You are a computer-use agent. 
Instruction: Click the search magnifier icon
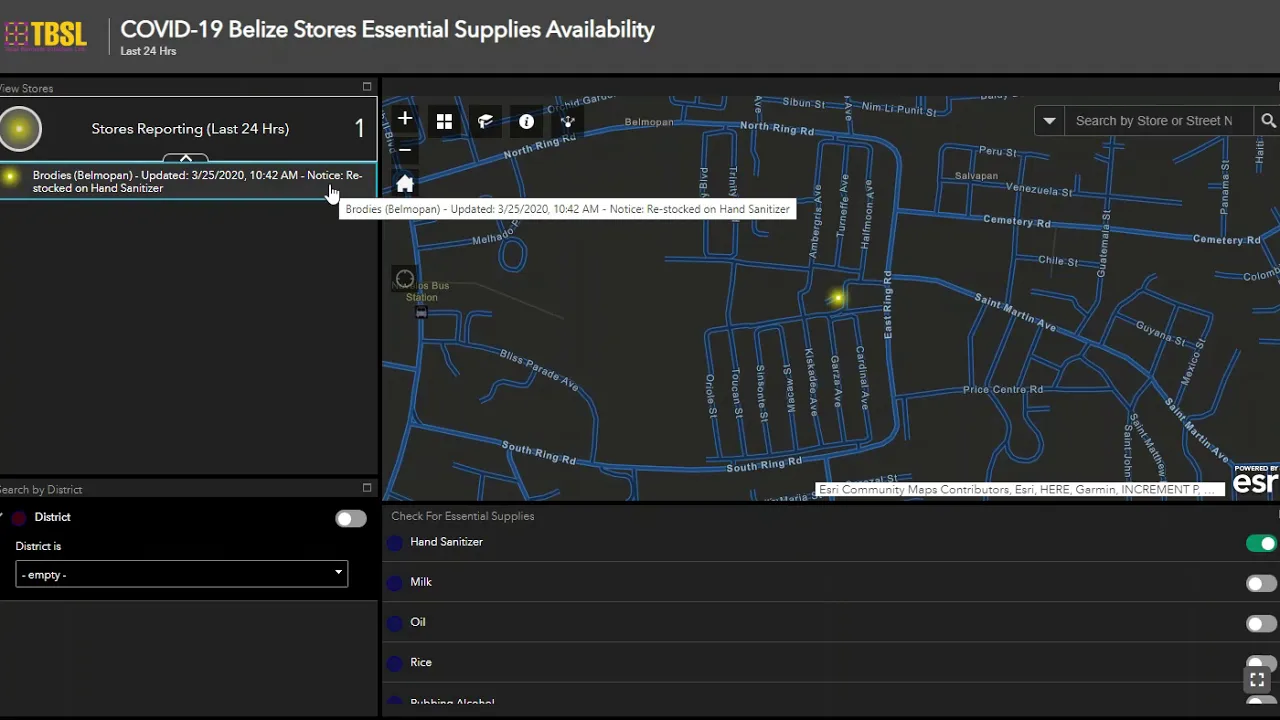[x=1268, y=121]
